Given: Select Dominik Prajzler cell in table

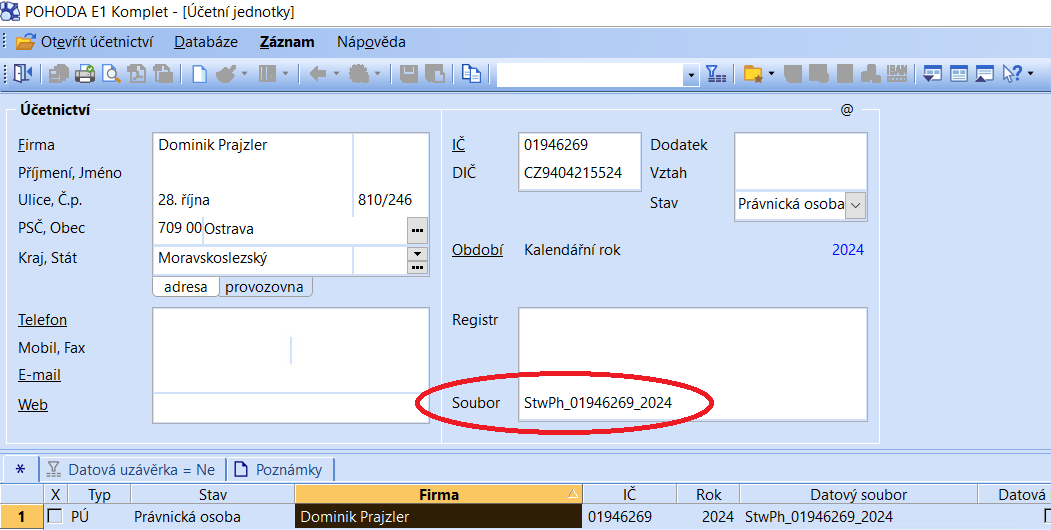Looking at the screenshot, I should 438,517.
